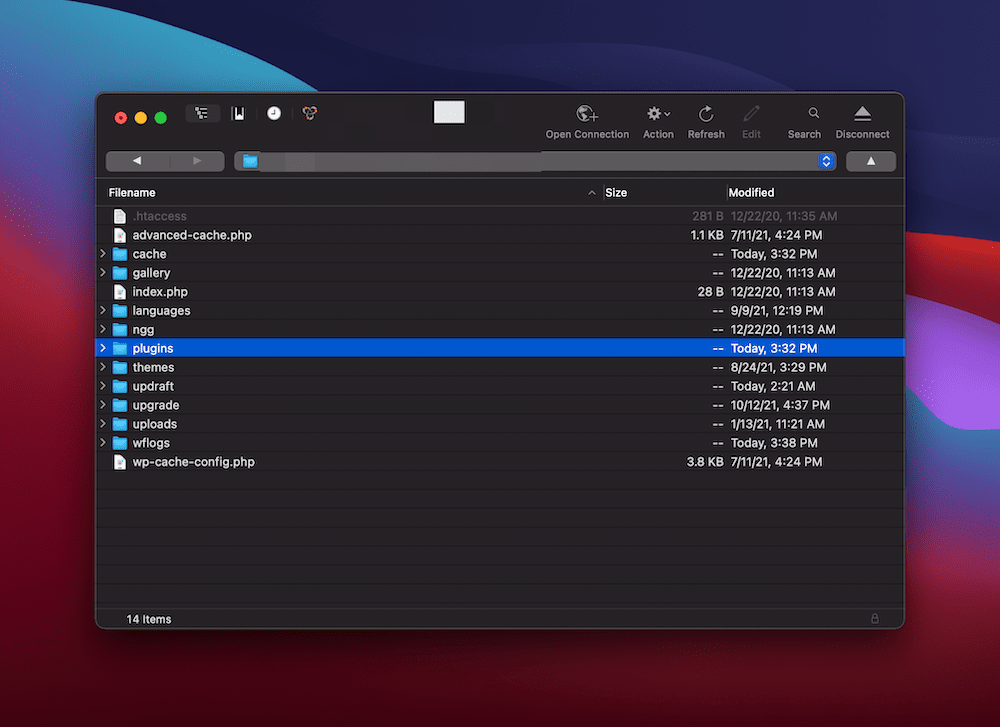Switch to the browser outline view icon
Image resolution: width=1000 pixels, height=727 pixels.
click(202, 114)
